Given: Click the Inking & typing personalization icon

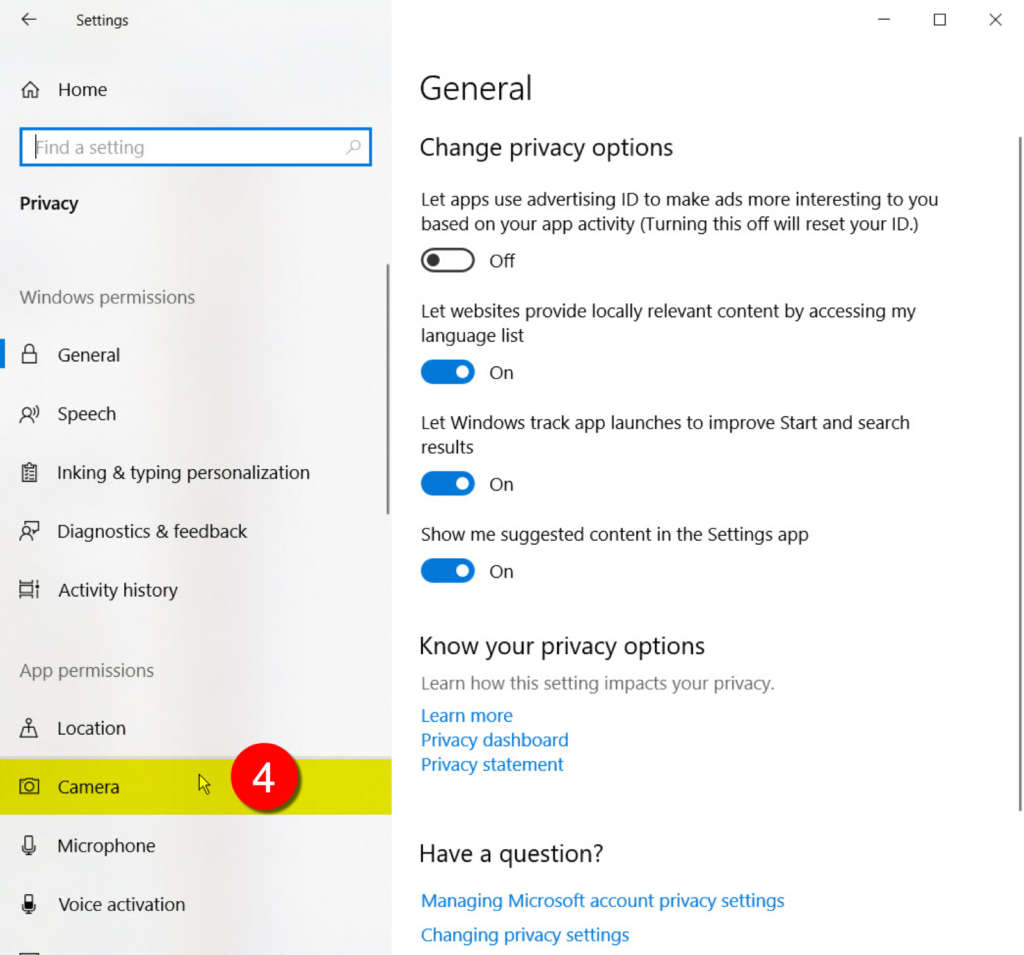Looking at the screenshot, I should click(30, 473).
